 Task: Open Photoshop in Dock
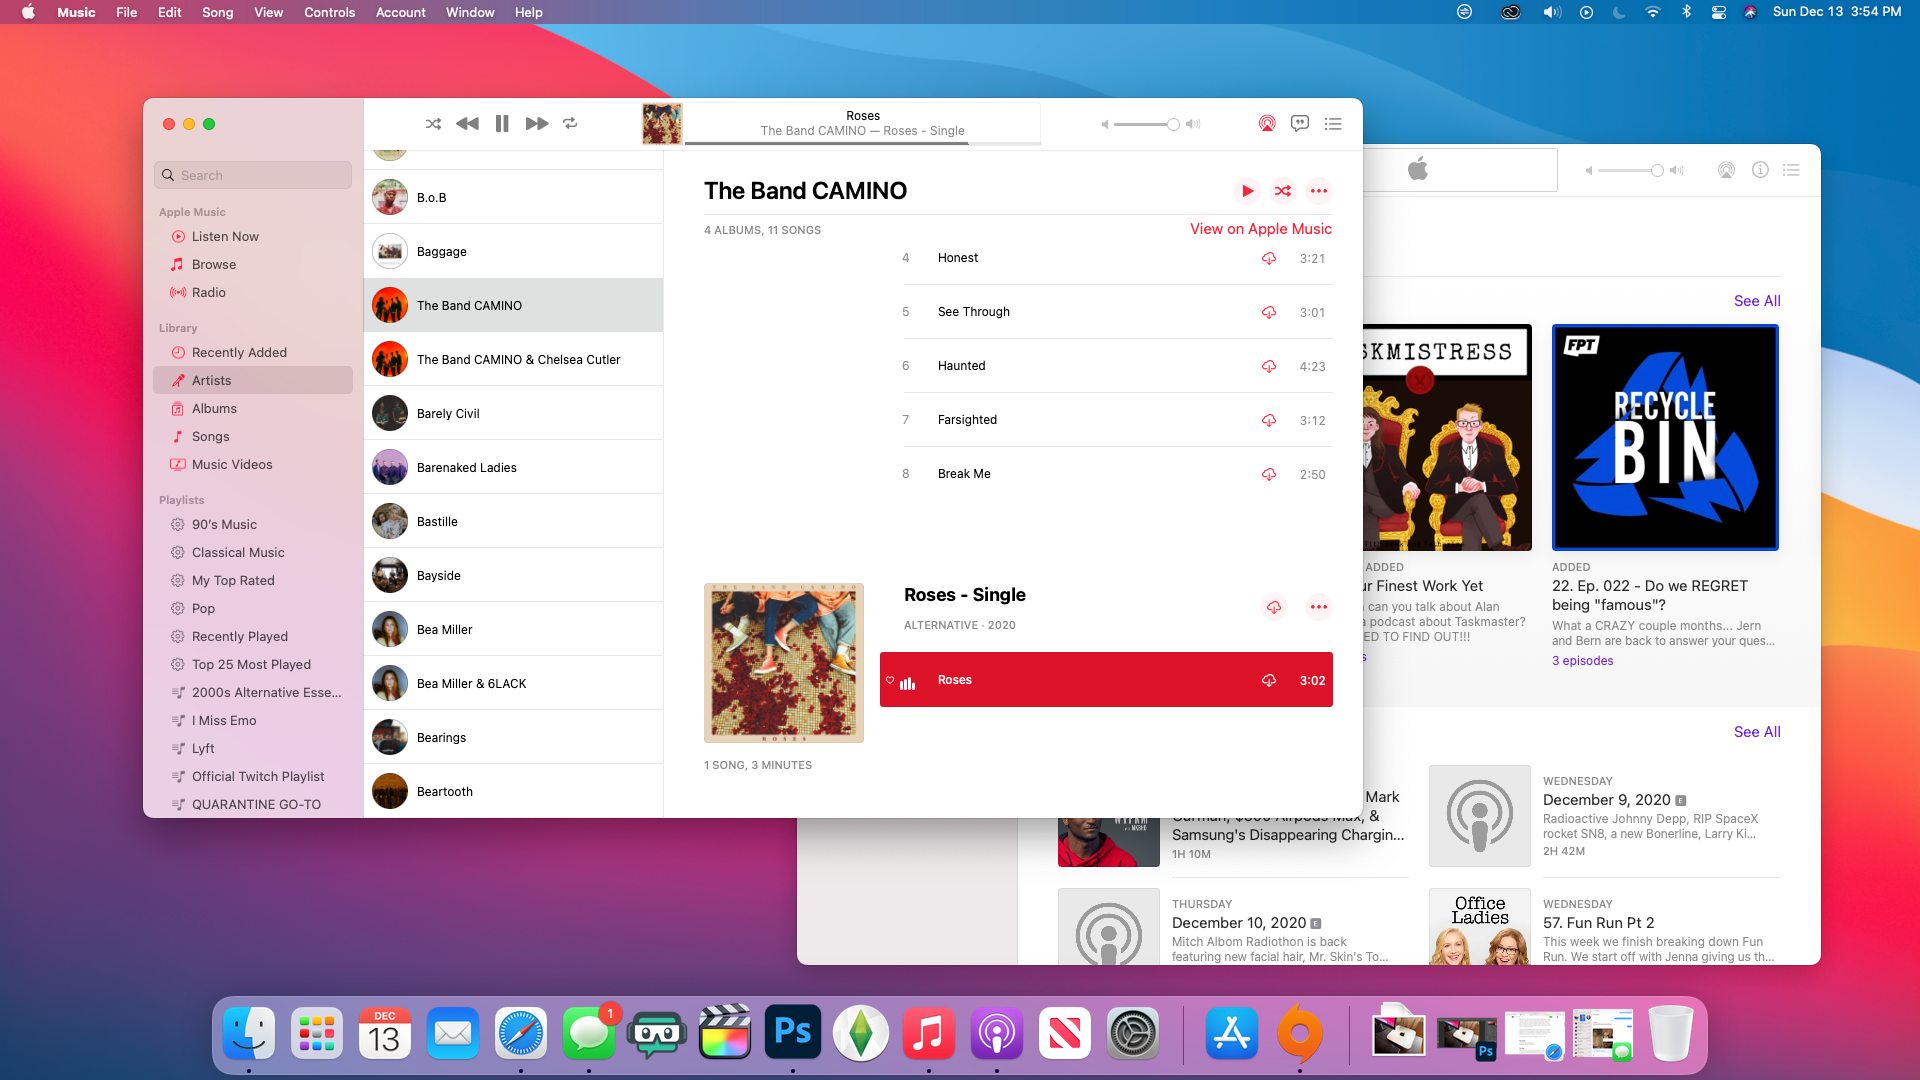(792, 1034)
